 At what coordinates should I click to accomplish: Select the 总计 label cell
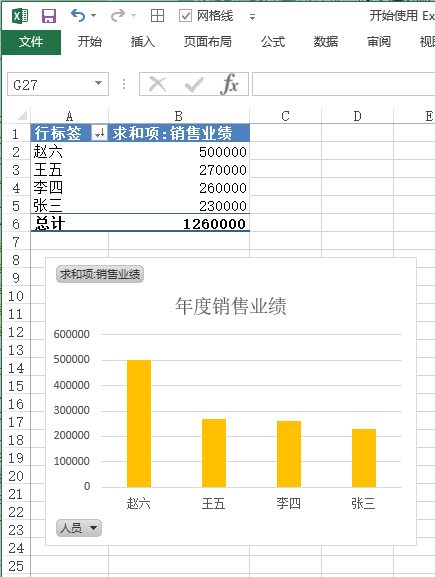(x=70, y=223)
